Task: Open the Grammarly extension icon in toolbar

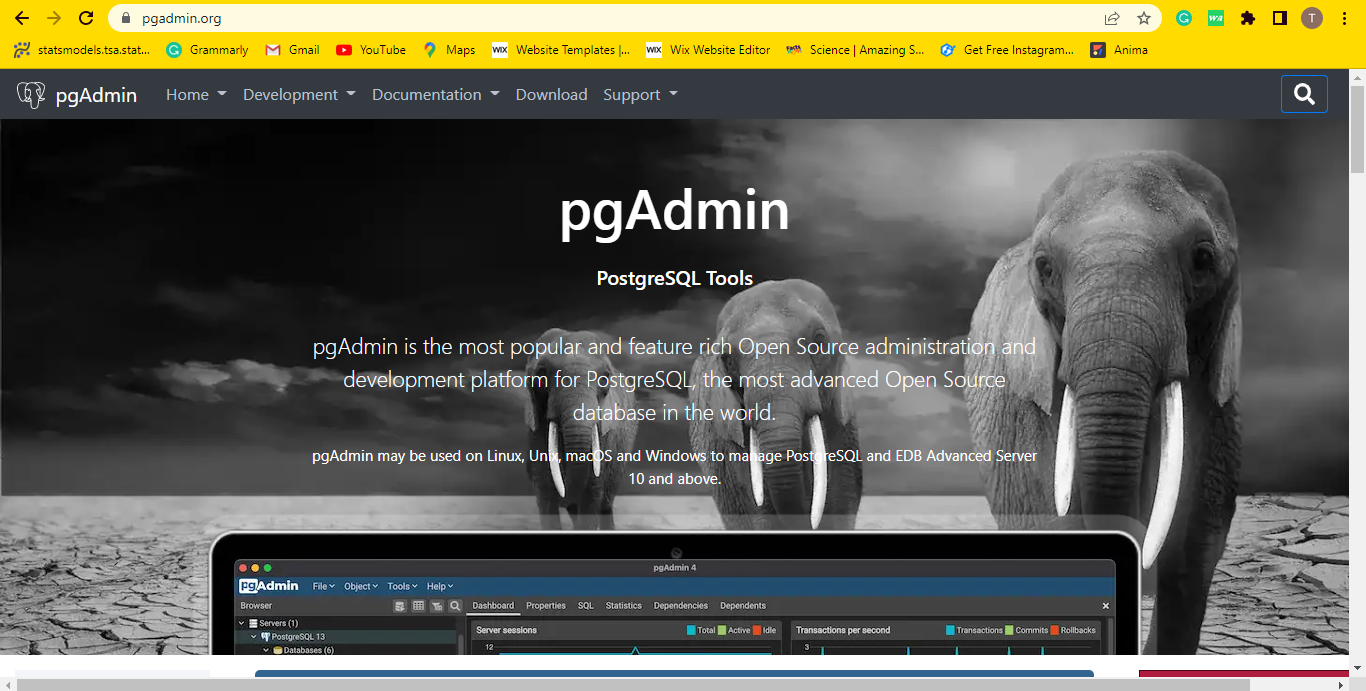Action: pos(1184,18)
